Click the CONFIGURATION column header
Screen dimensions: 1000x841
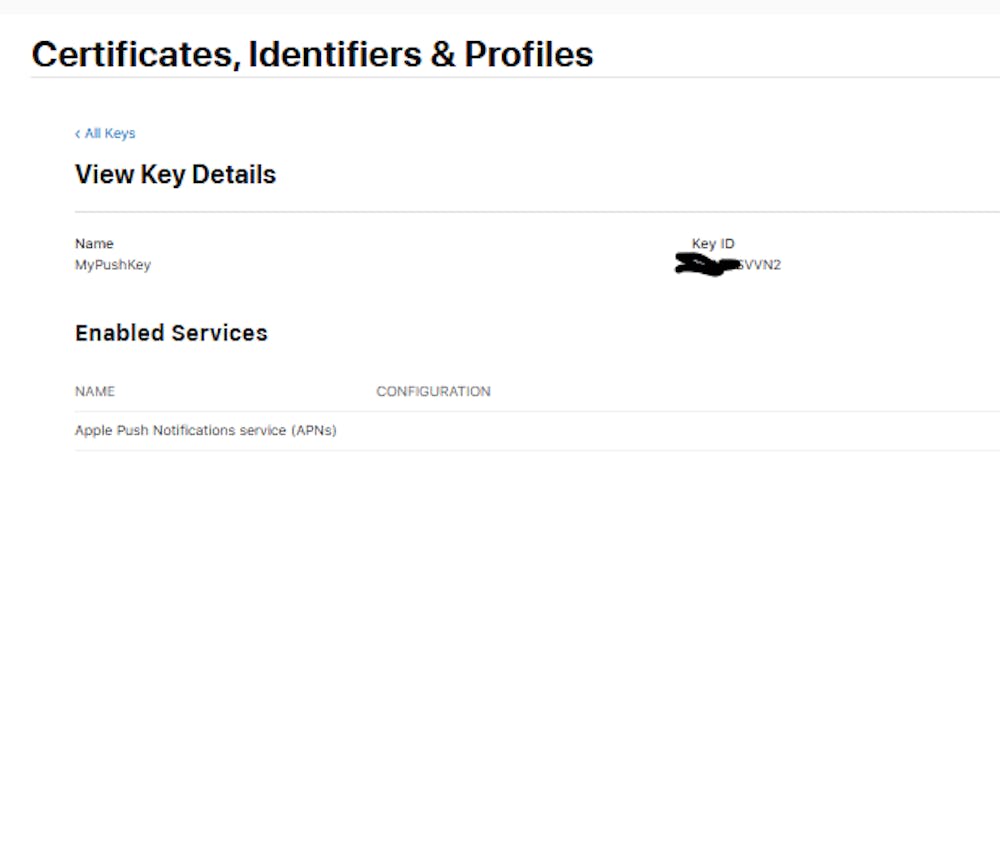click(433, 392)
